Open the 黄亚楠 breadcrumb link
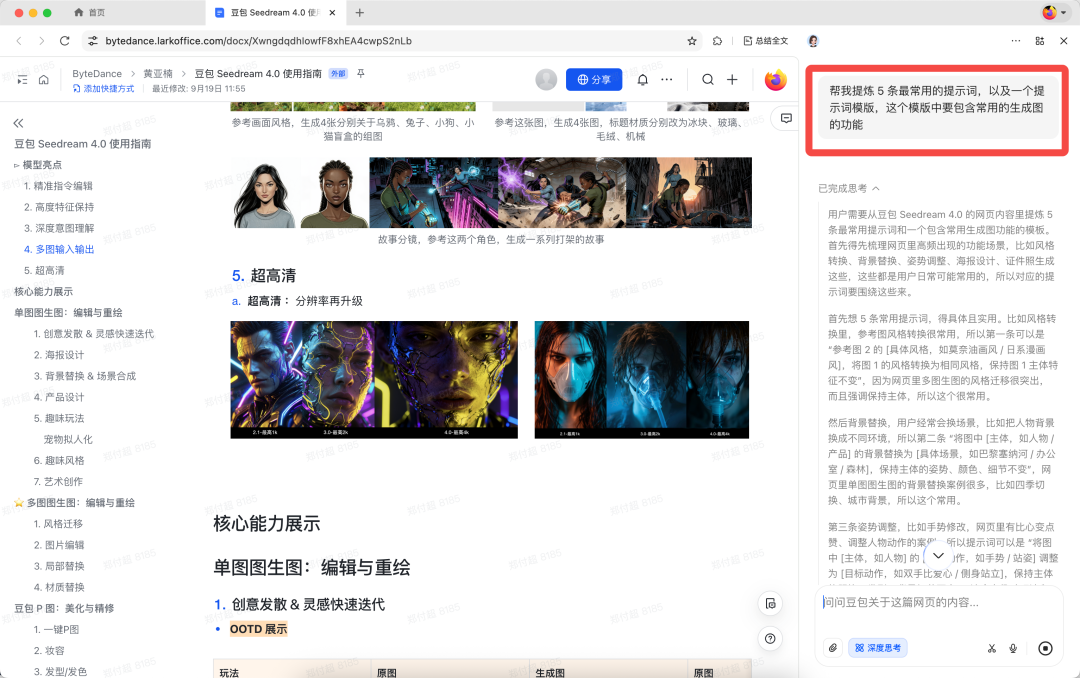Image resolution: width=1080 pixels, height=678 pixels. (x=158, y=74)
